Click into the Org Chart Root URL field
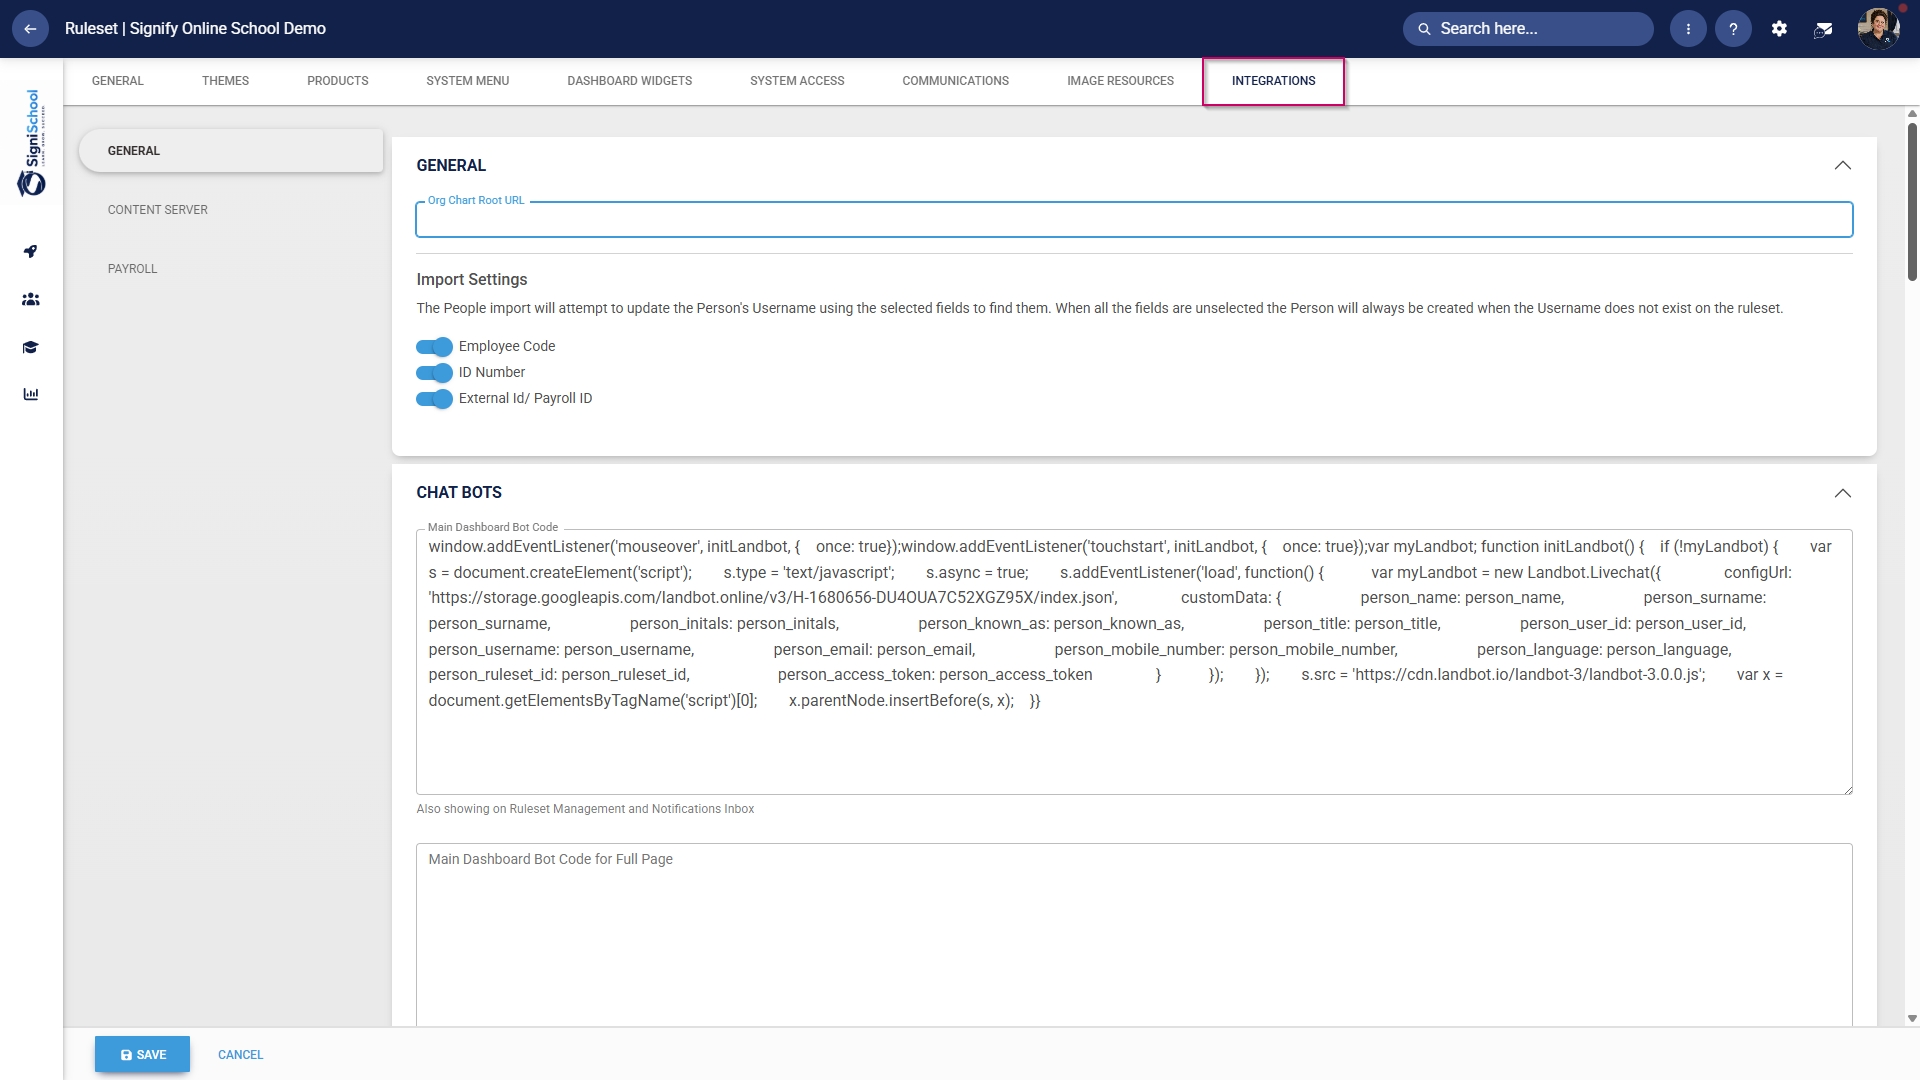1920x1080 pixels. click(x=1134, y=220)
